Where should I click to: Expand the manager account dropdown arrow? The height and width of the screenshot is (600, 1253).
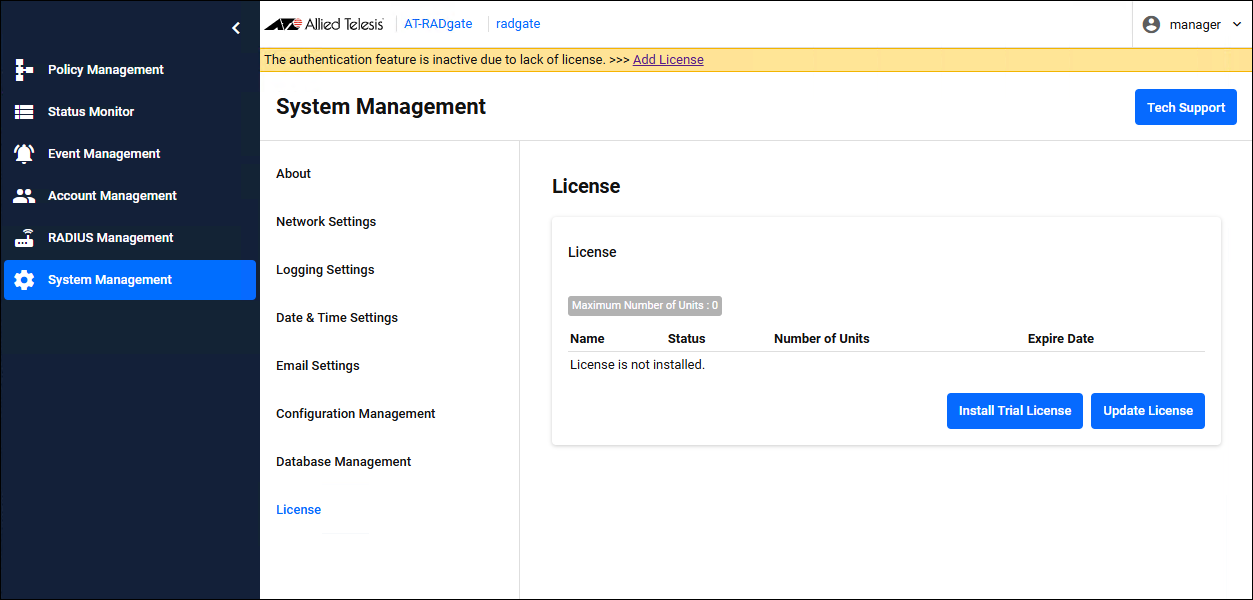pos(1237,24)
